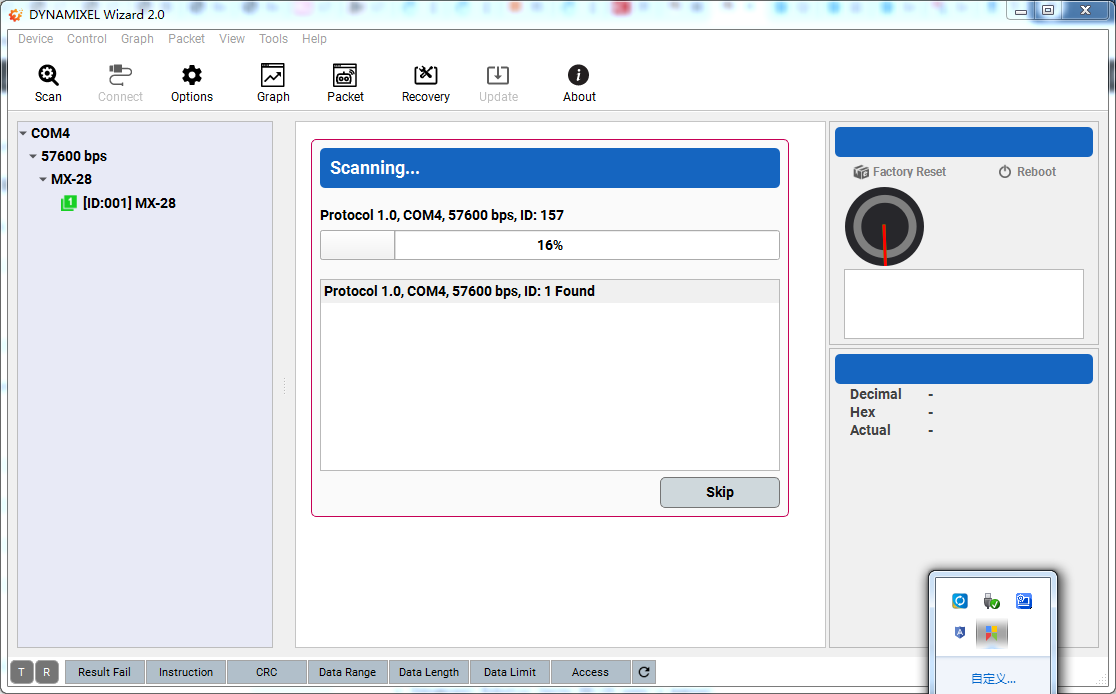Collapse the 57600 bps tree node
The width and height of the screenshot is (1116, 694).
point(33,157)
